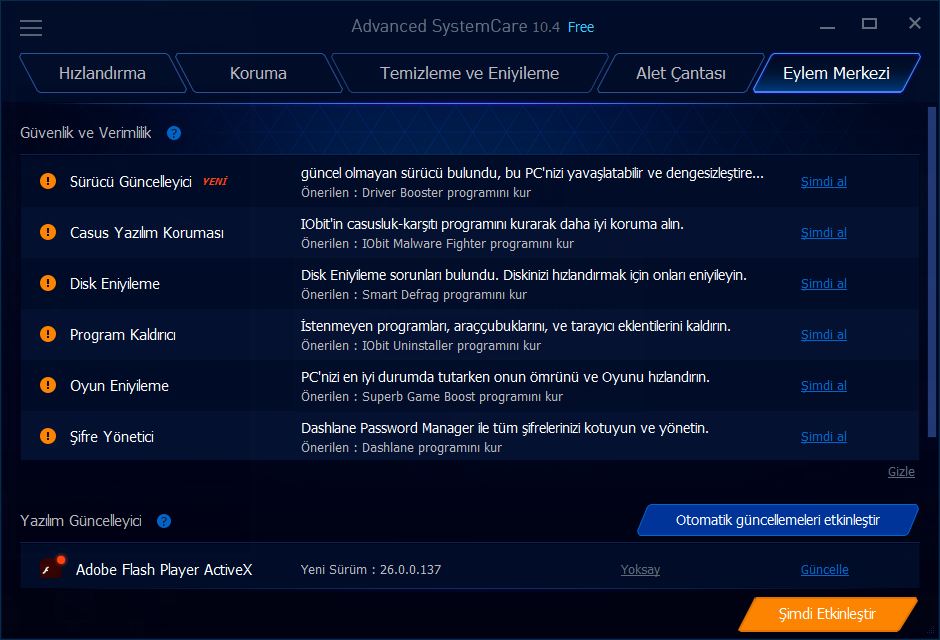The width and height of the screenshot is (940, 640).
Task: Open the hamburger main menu
Action: coord(31,28)
